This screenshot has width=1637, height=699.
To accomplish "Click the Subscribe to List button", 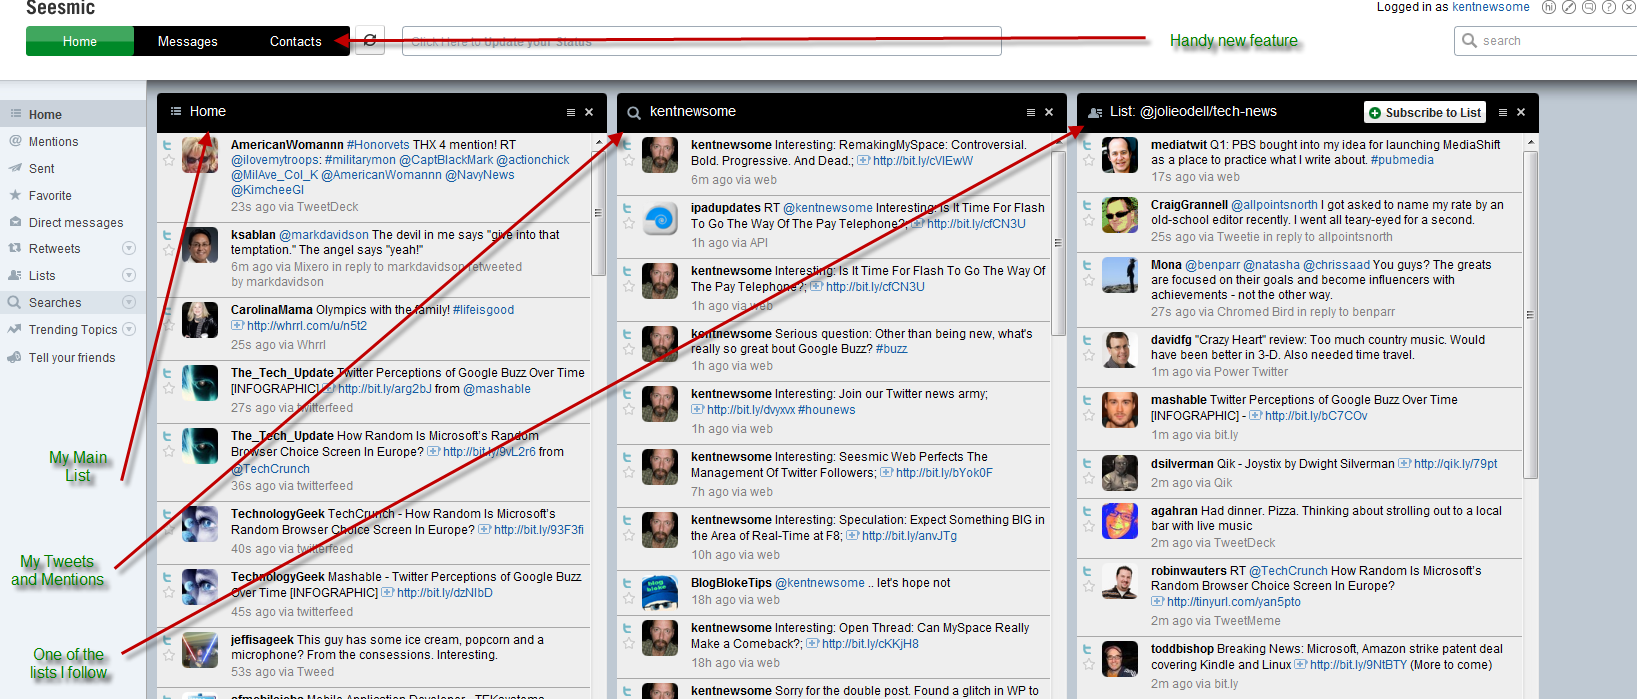I will click(1425, 113).
